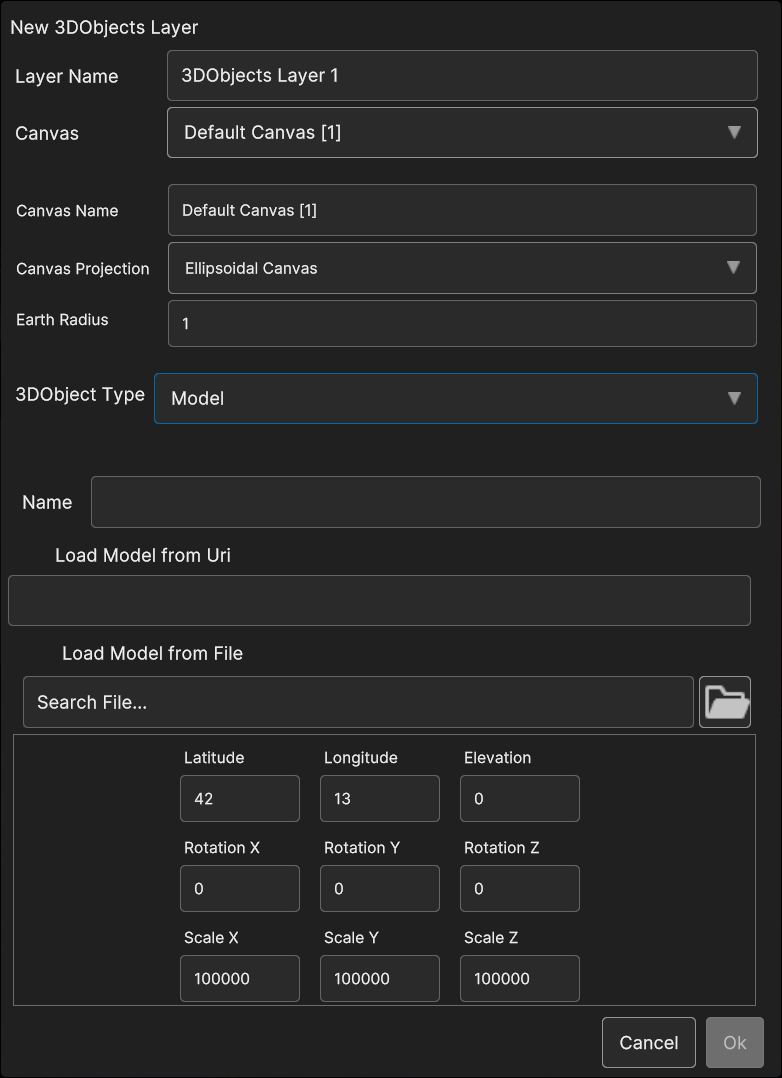Screen dimensions: 782x1078
Task: Click the Ok button
Action: pos(734,1043)
